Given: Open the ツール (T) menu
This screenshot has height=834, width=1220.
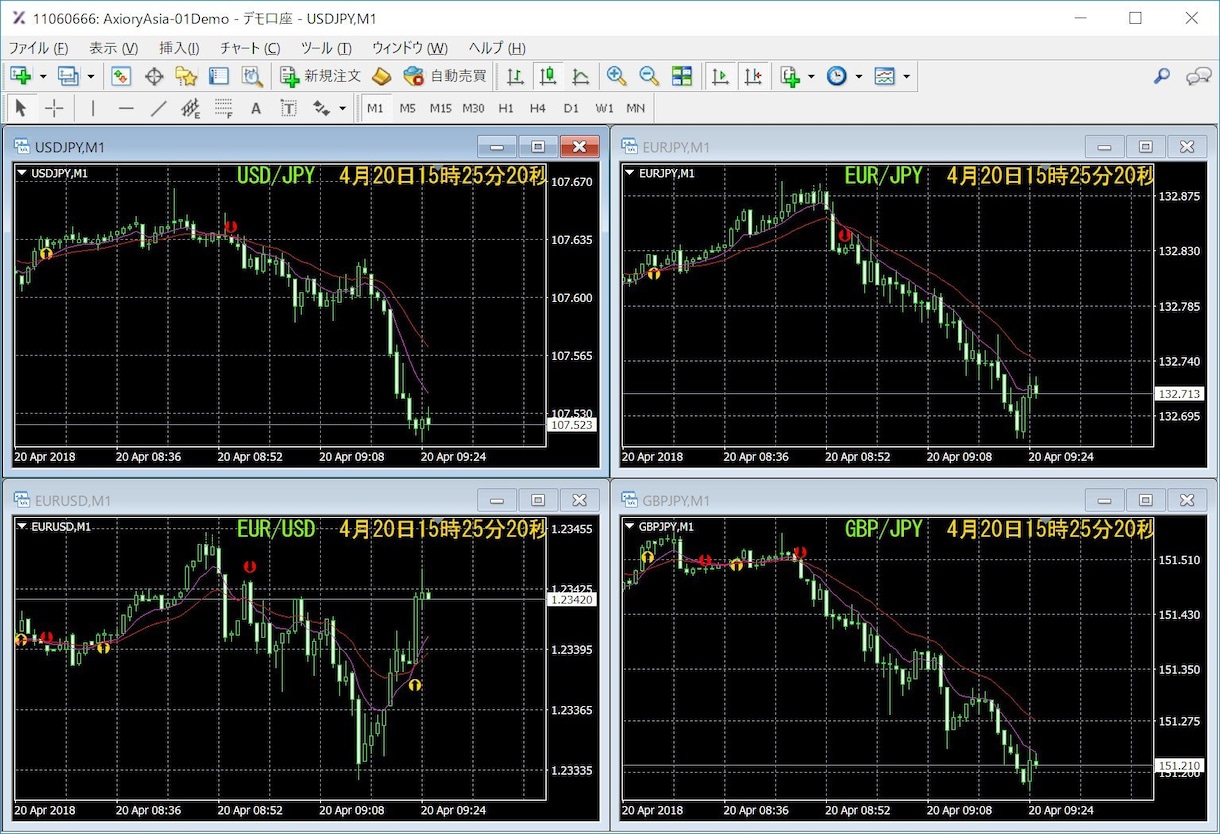Looking at the screenshot, I should click(x=326, y=48).
